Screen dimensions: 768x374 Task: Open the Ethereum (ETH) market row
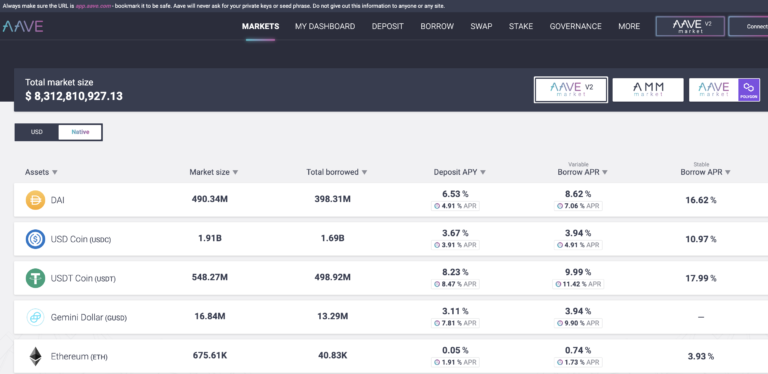[x=391, y=356]
